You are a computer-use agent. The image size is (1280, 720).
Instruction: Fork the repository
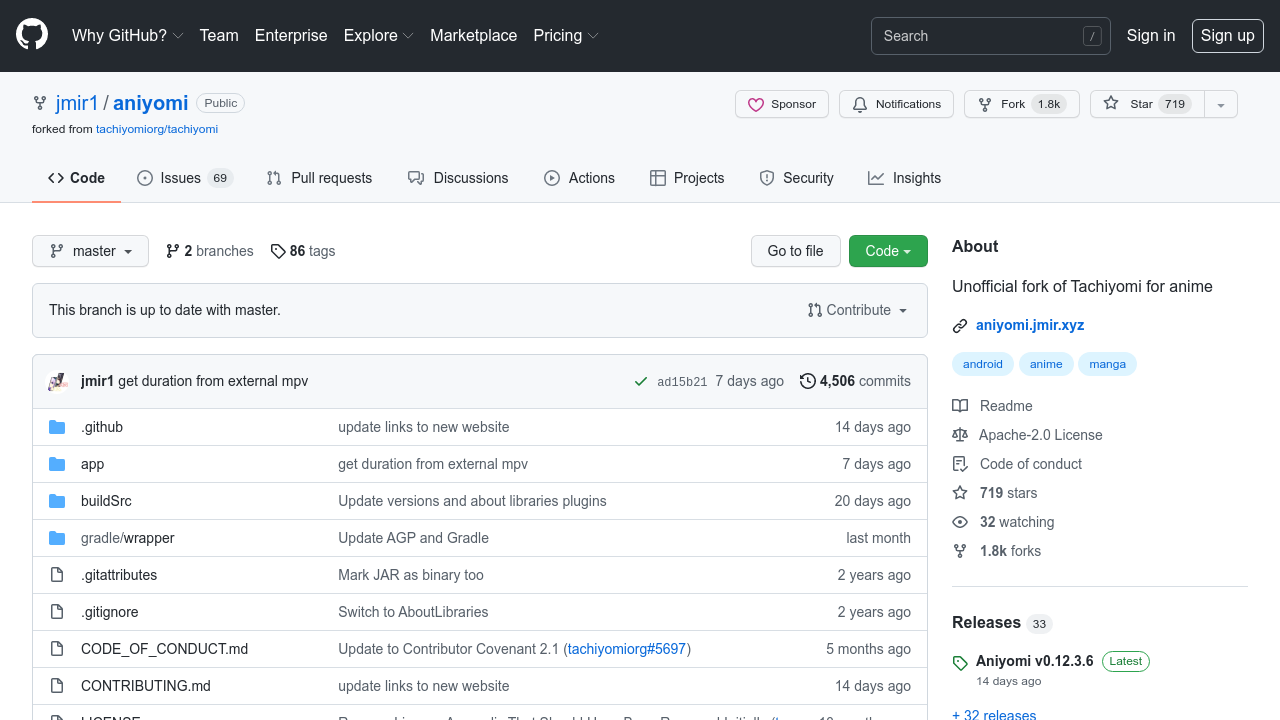tap(1021, 104)
